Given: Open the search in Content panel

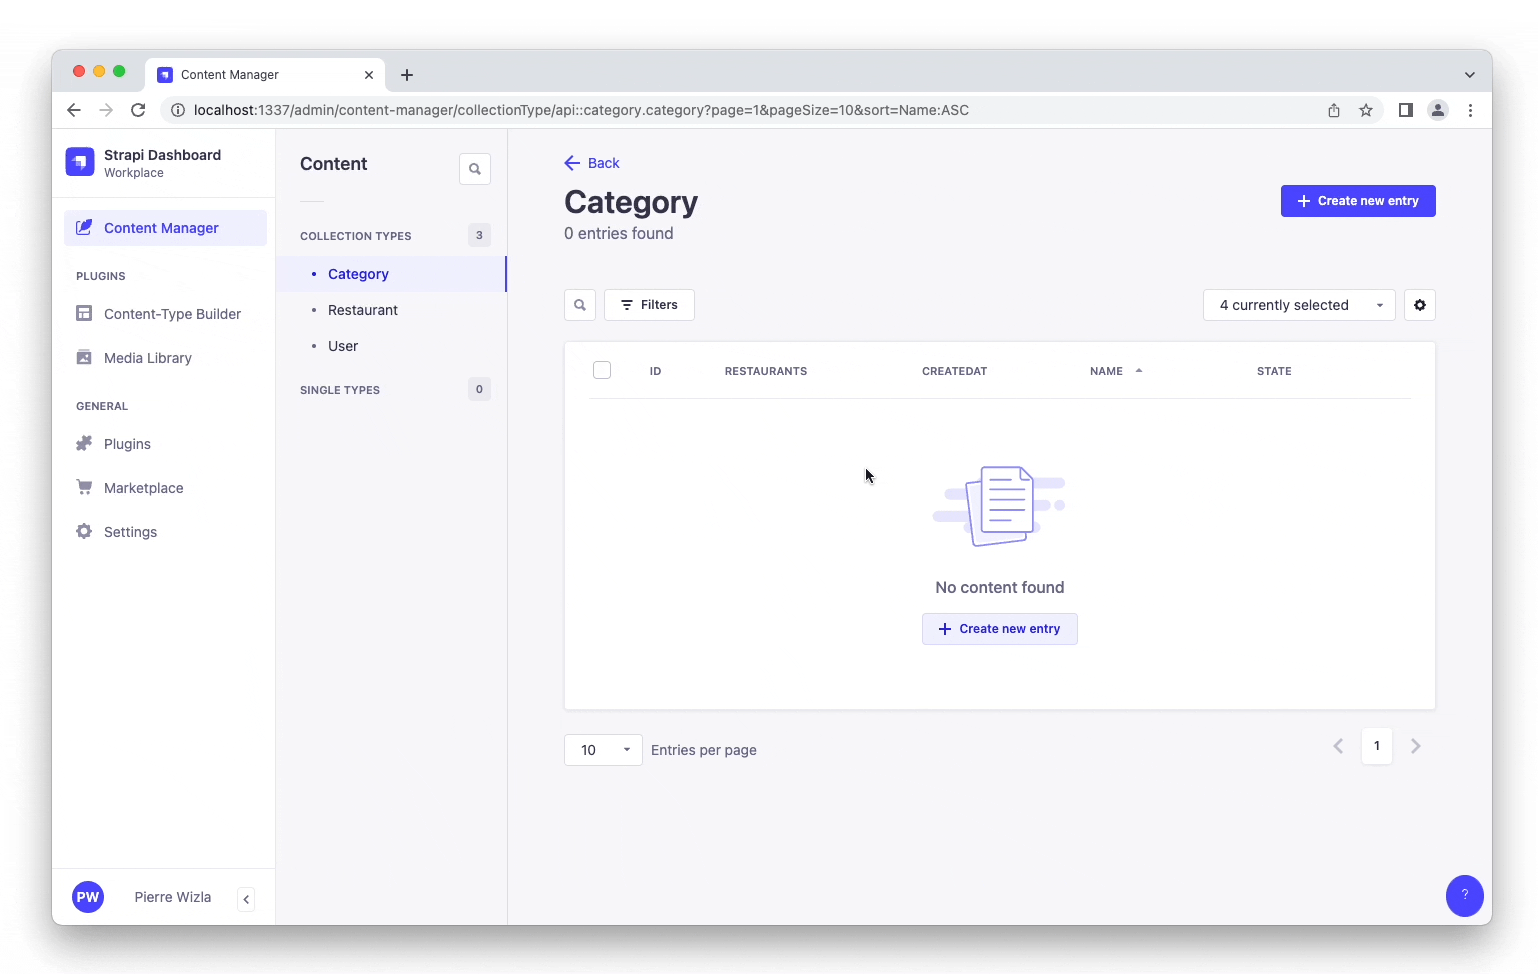Looking at the screenshot, I should (475, 168).
